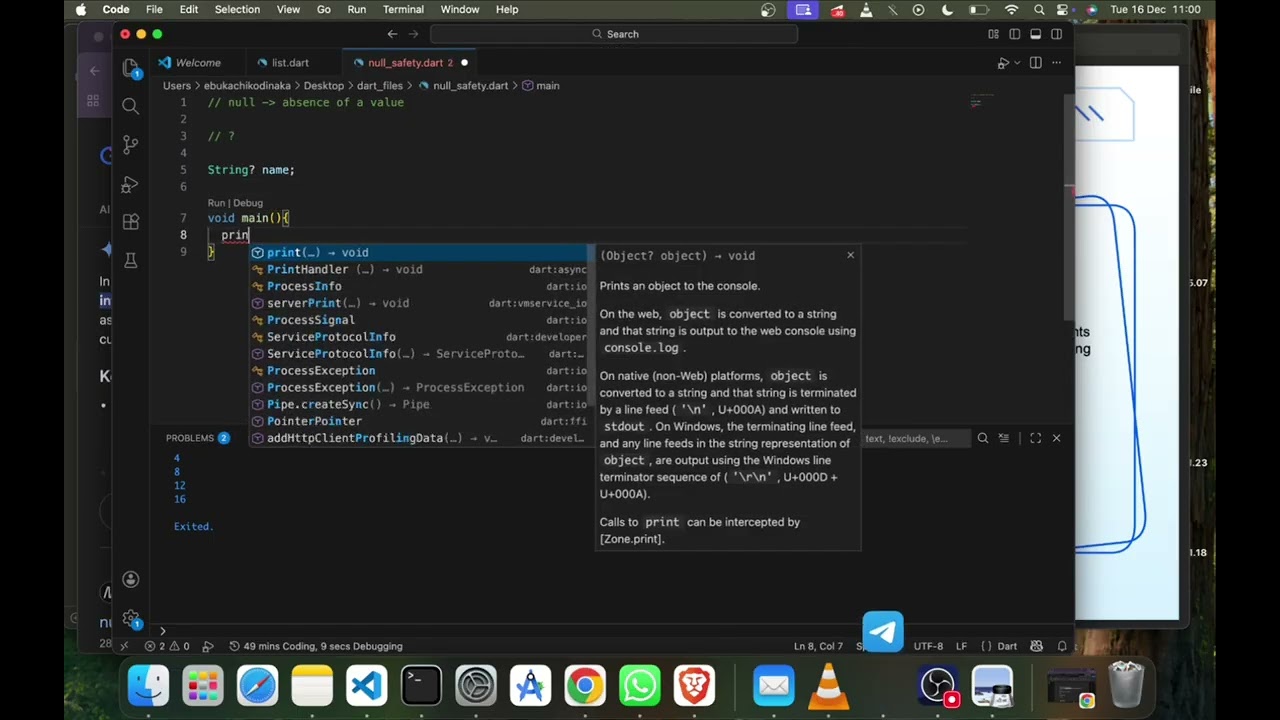Click the remote window status bar icon
Image resolution: width=1280 pixels, height=720 pixels.
click(x=124, y=646)
